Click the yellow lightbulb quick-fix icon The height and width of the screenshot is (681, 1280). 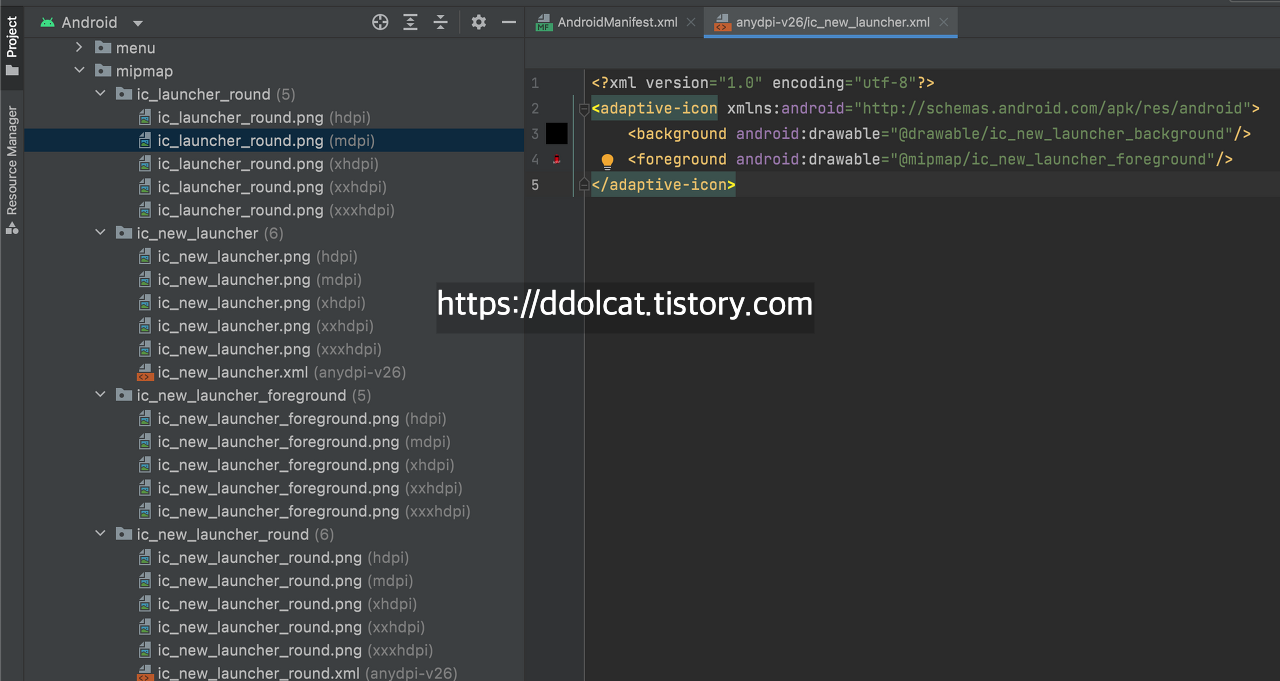click(607, 160)
